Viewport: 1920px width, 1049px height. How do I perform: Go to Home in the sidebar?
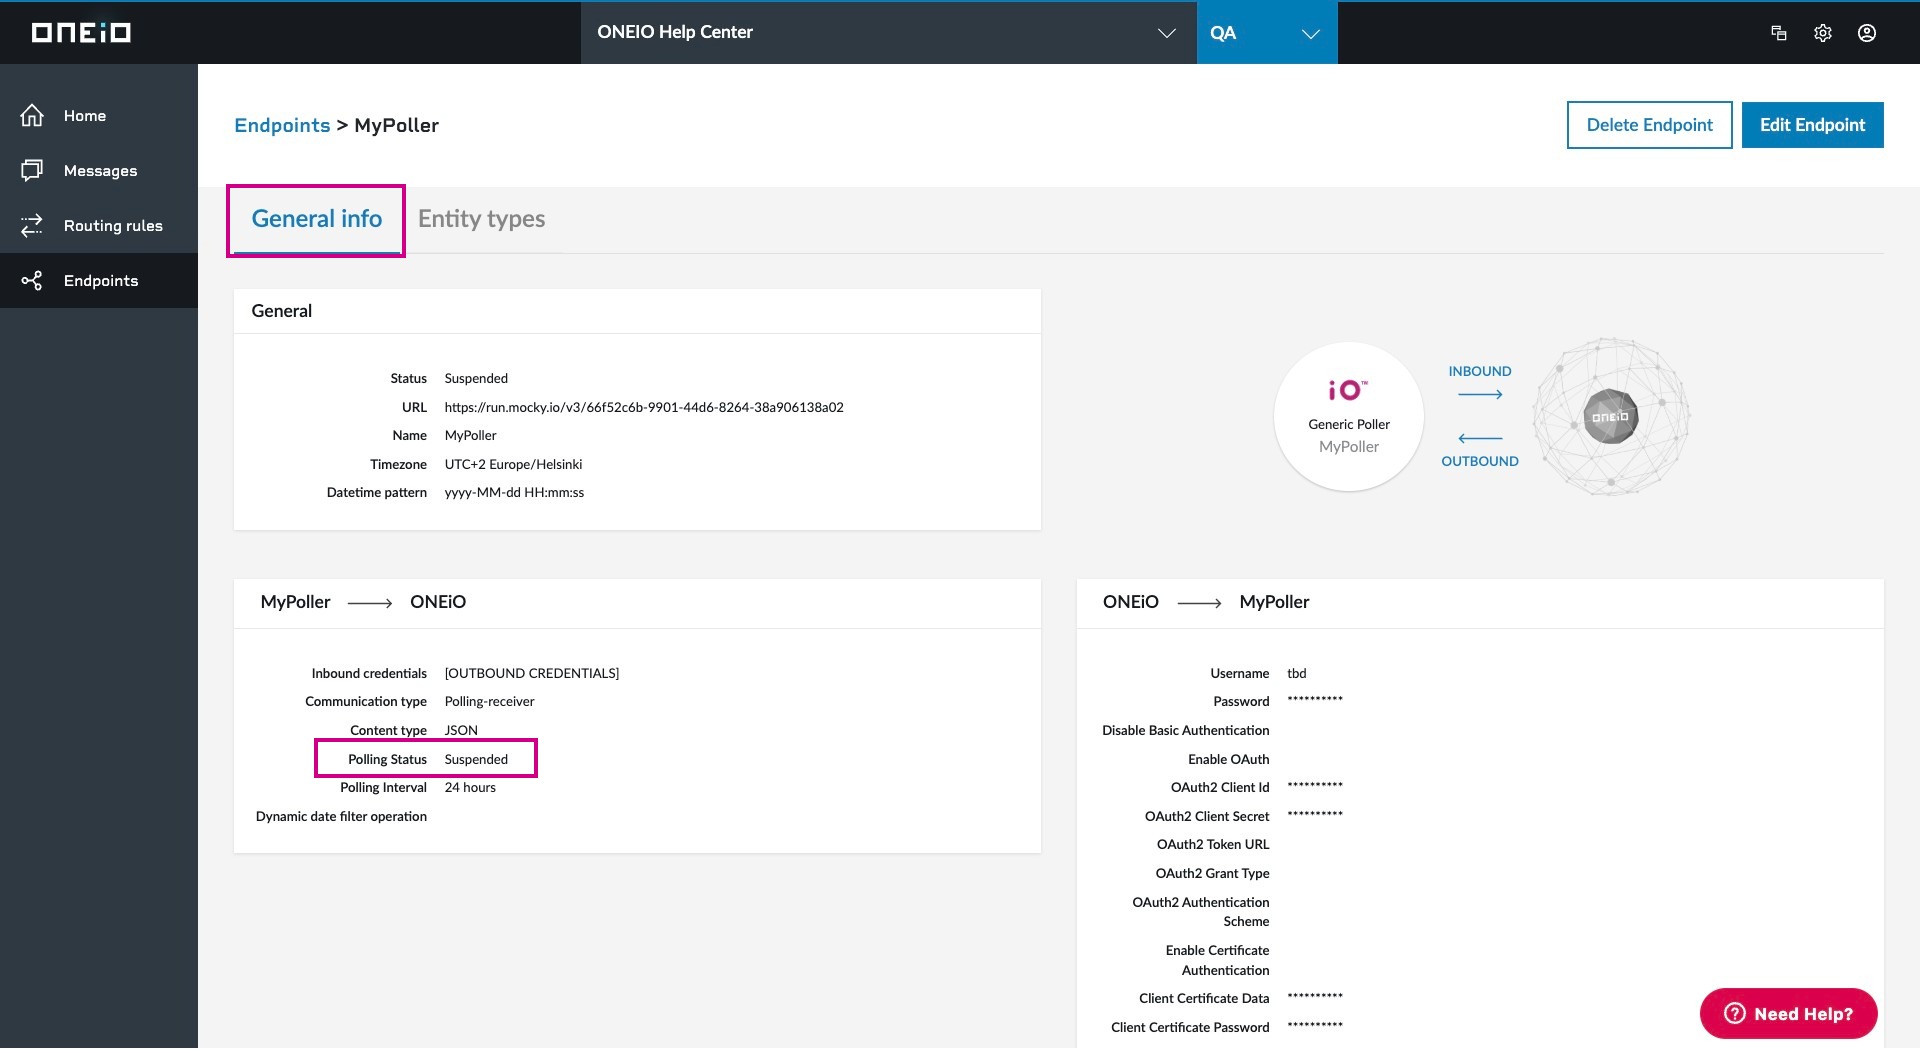click(99, 116)
